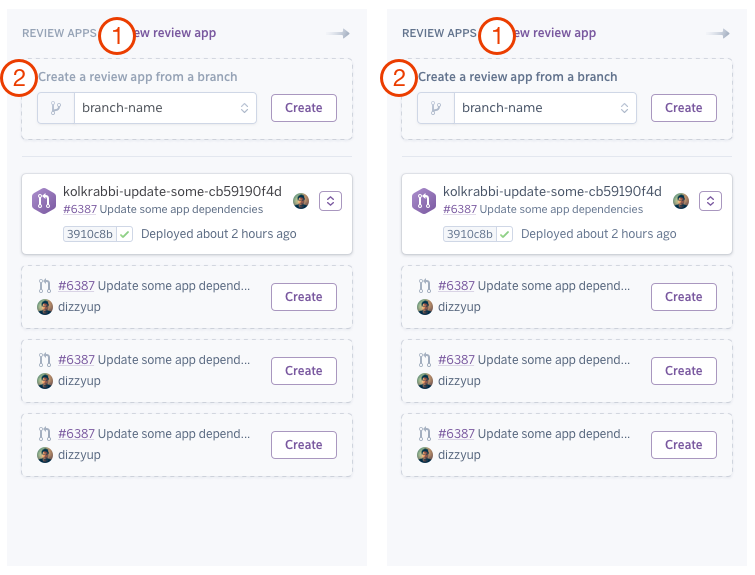755x575 pixels.
Task: Click Create on third pull request, left panel
Action: coord(304,445)
